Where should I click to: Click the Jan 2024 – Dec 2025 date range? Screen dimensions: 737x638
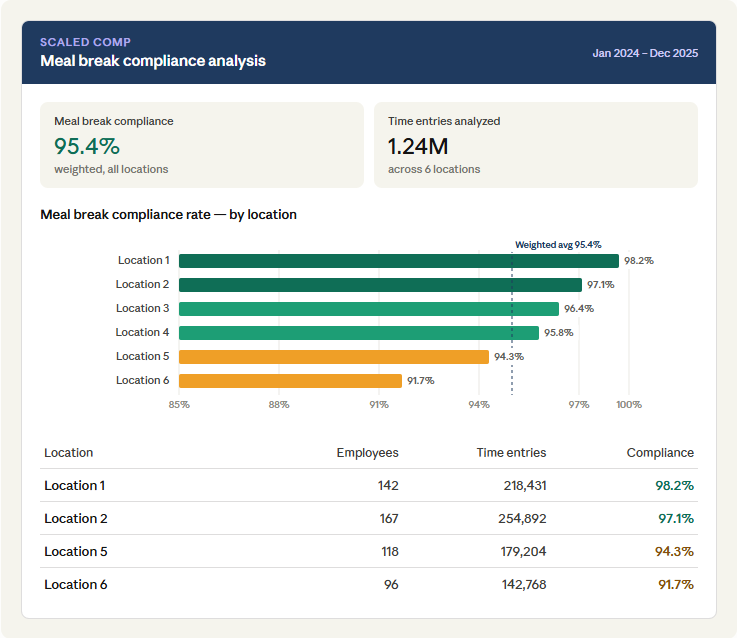click(x=645, y=53)
